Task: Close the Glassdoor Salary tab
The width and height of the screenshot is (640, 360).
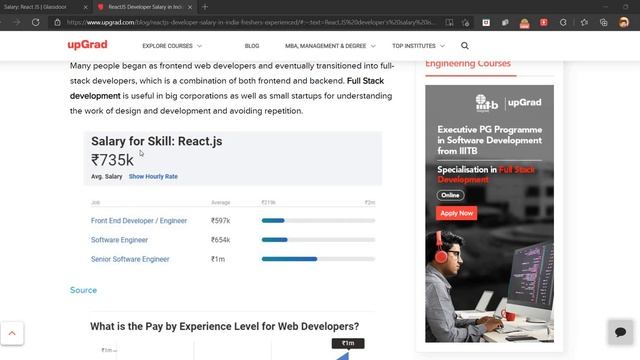Action: point(85,7)
